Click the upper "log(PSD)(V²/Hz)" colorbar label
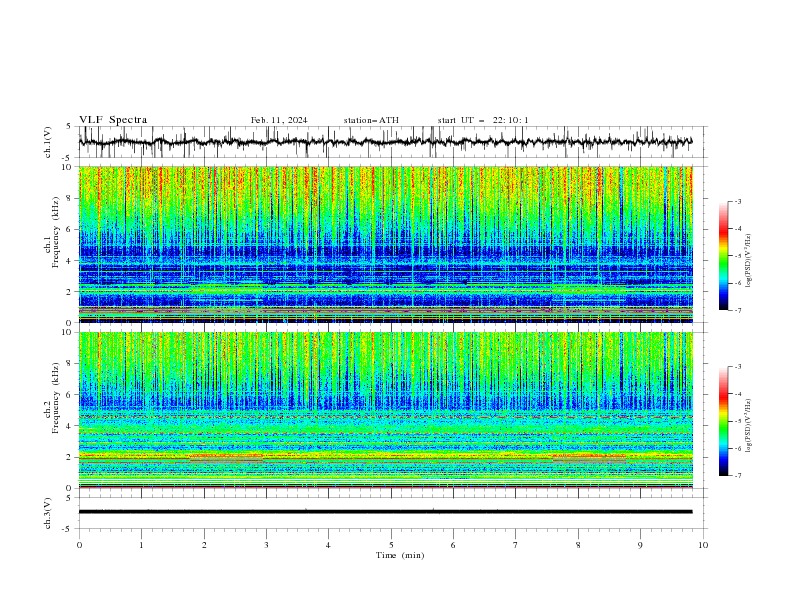 (749, 261)
